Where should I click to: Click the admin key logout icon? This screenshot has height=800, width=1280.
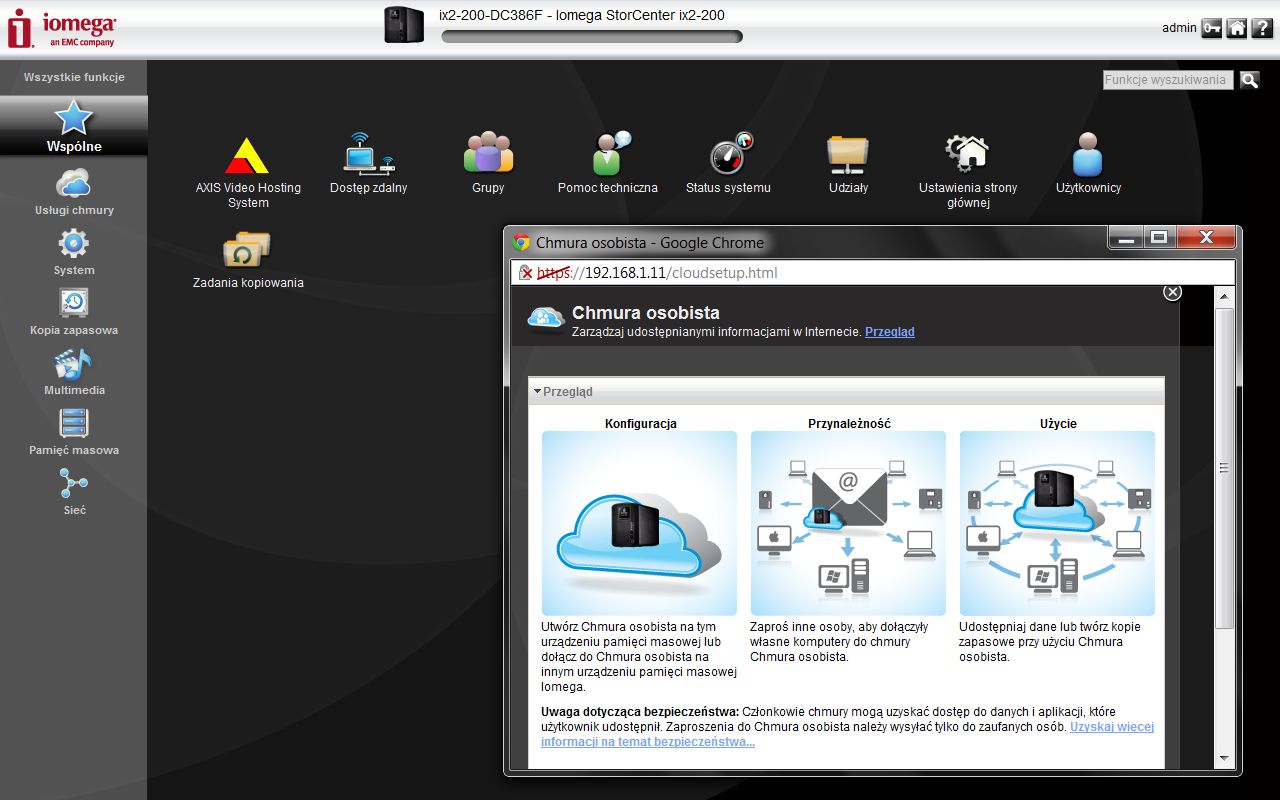(x=1211, y=28)
